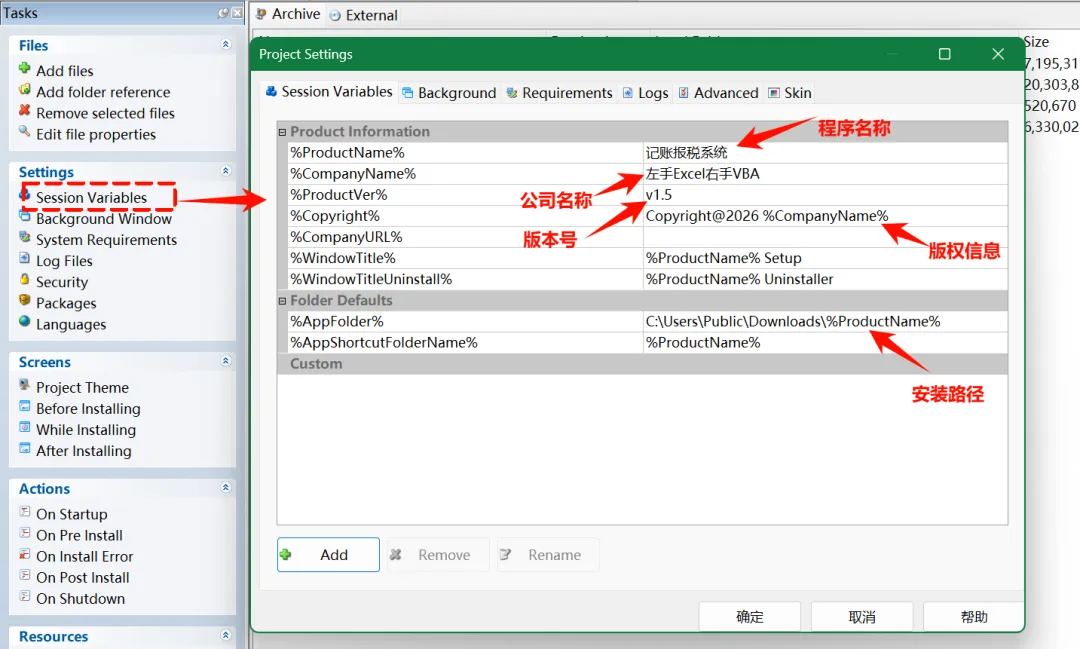Open the Skin tab
The image size is (1080, 649).
click(x=790, y=92)
